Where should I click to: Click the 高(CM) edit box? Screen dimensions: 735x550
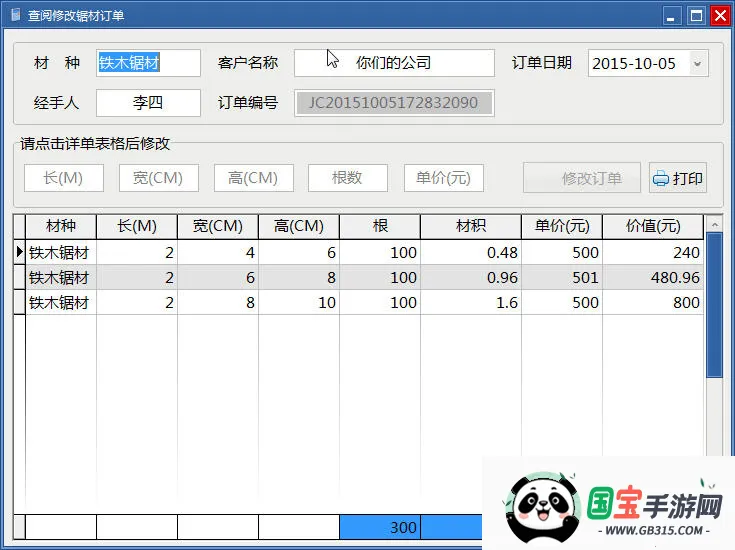tap(254, 178)
